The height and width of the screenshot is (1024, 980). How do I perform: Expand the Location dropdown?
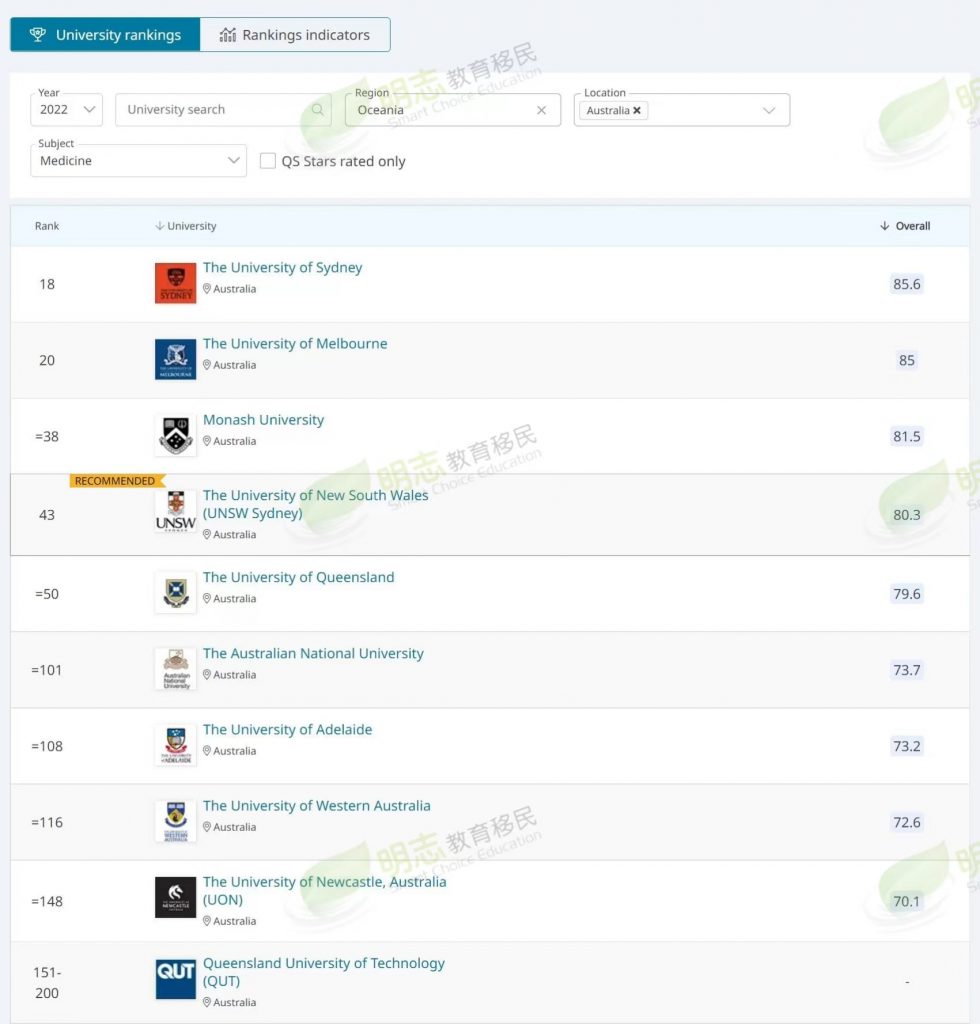768,111
